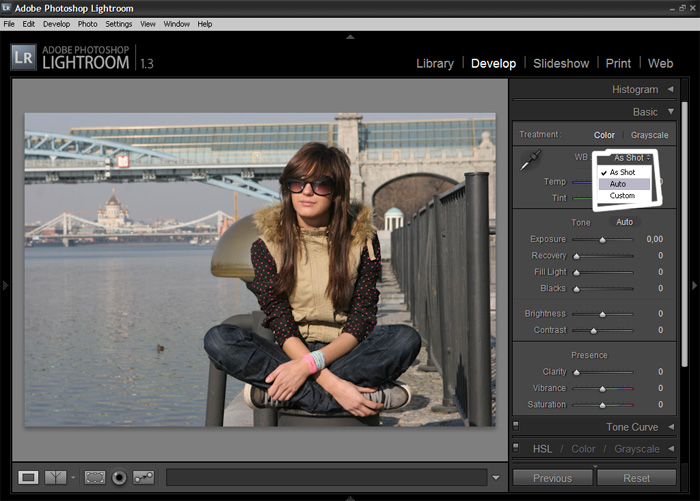Set treatment to Color
The width and height of the screenshot is (700, 501).
[604, 135]
